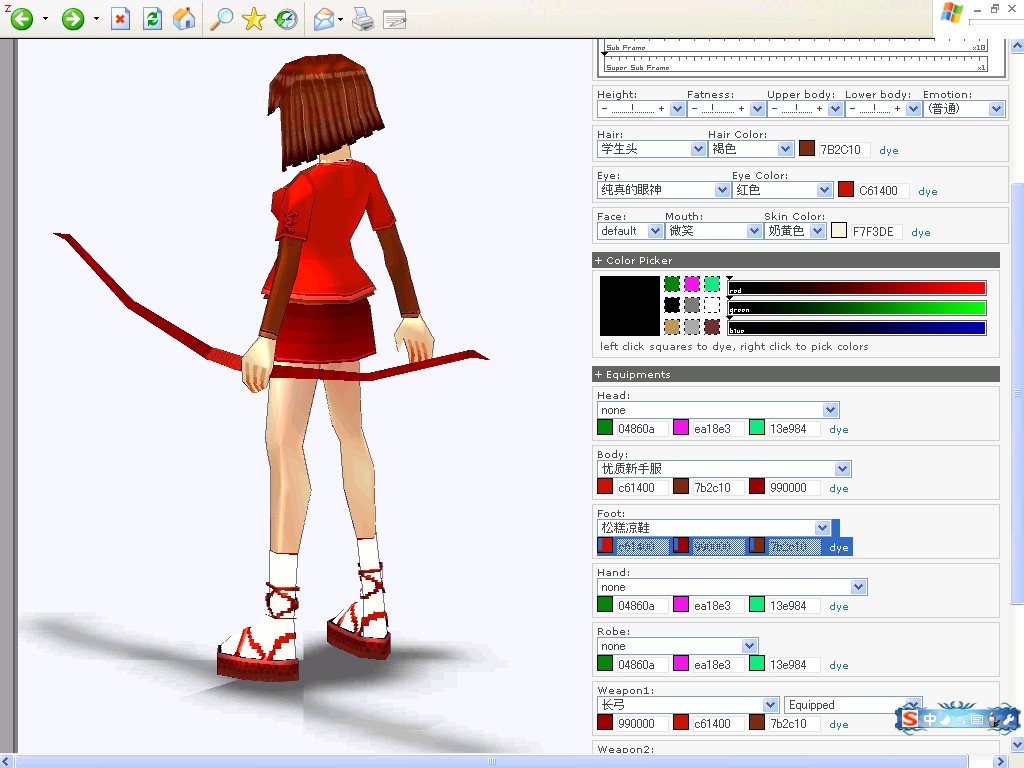1024x768 pixels.
Task: Click the dye link beside Skin Color
Action: click(x=921, y=232)
